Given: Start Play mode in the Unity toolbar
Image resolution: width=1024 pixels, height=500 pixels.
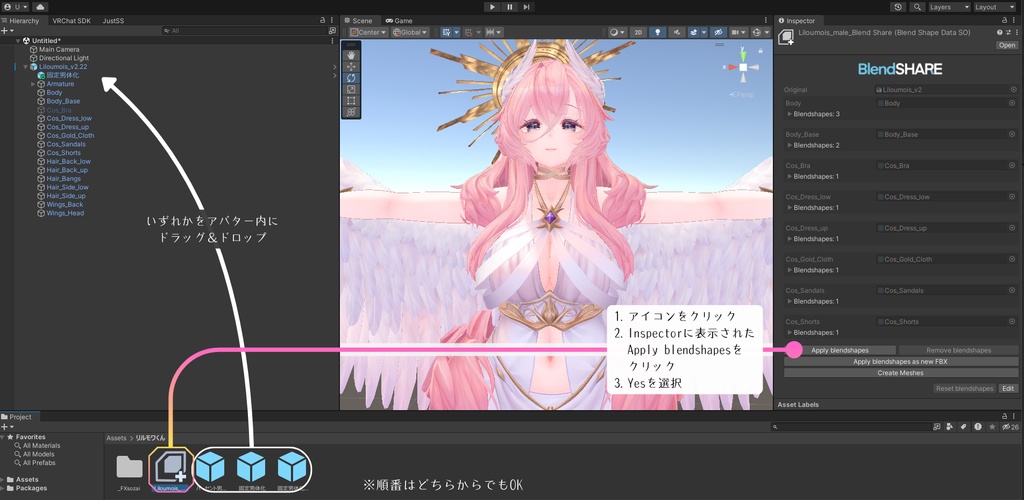Looking at the screenshot, I should coord(492,7).
